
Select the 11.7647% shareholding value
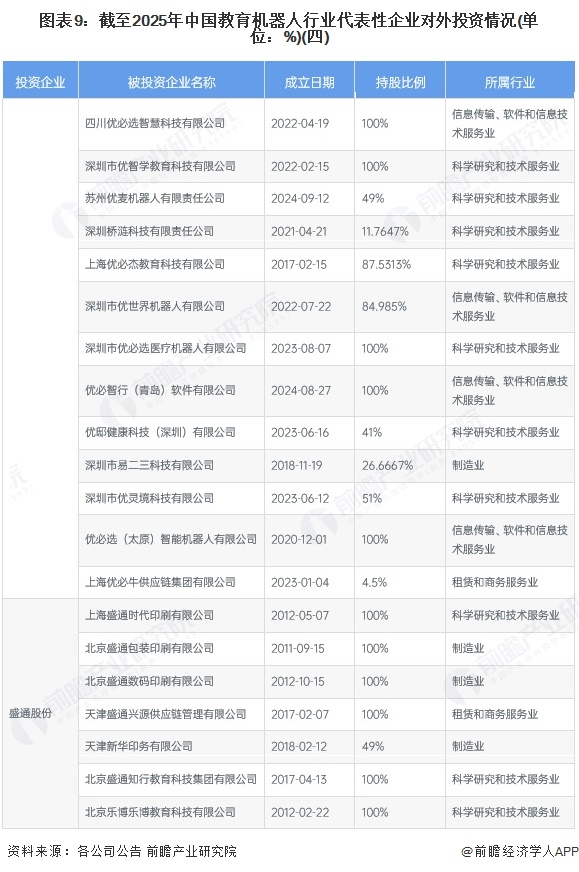point(385,231)
